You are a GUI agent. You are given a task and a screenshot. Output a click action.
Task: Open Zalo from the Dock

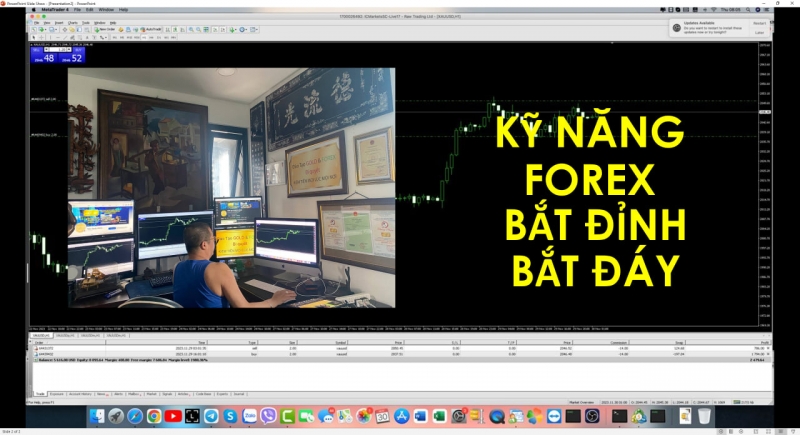coord(249,416)
